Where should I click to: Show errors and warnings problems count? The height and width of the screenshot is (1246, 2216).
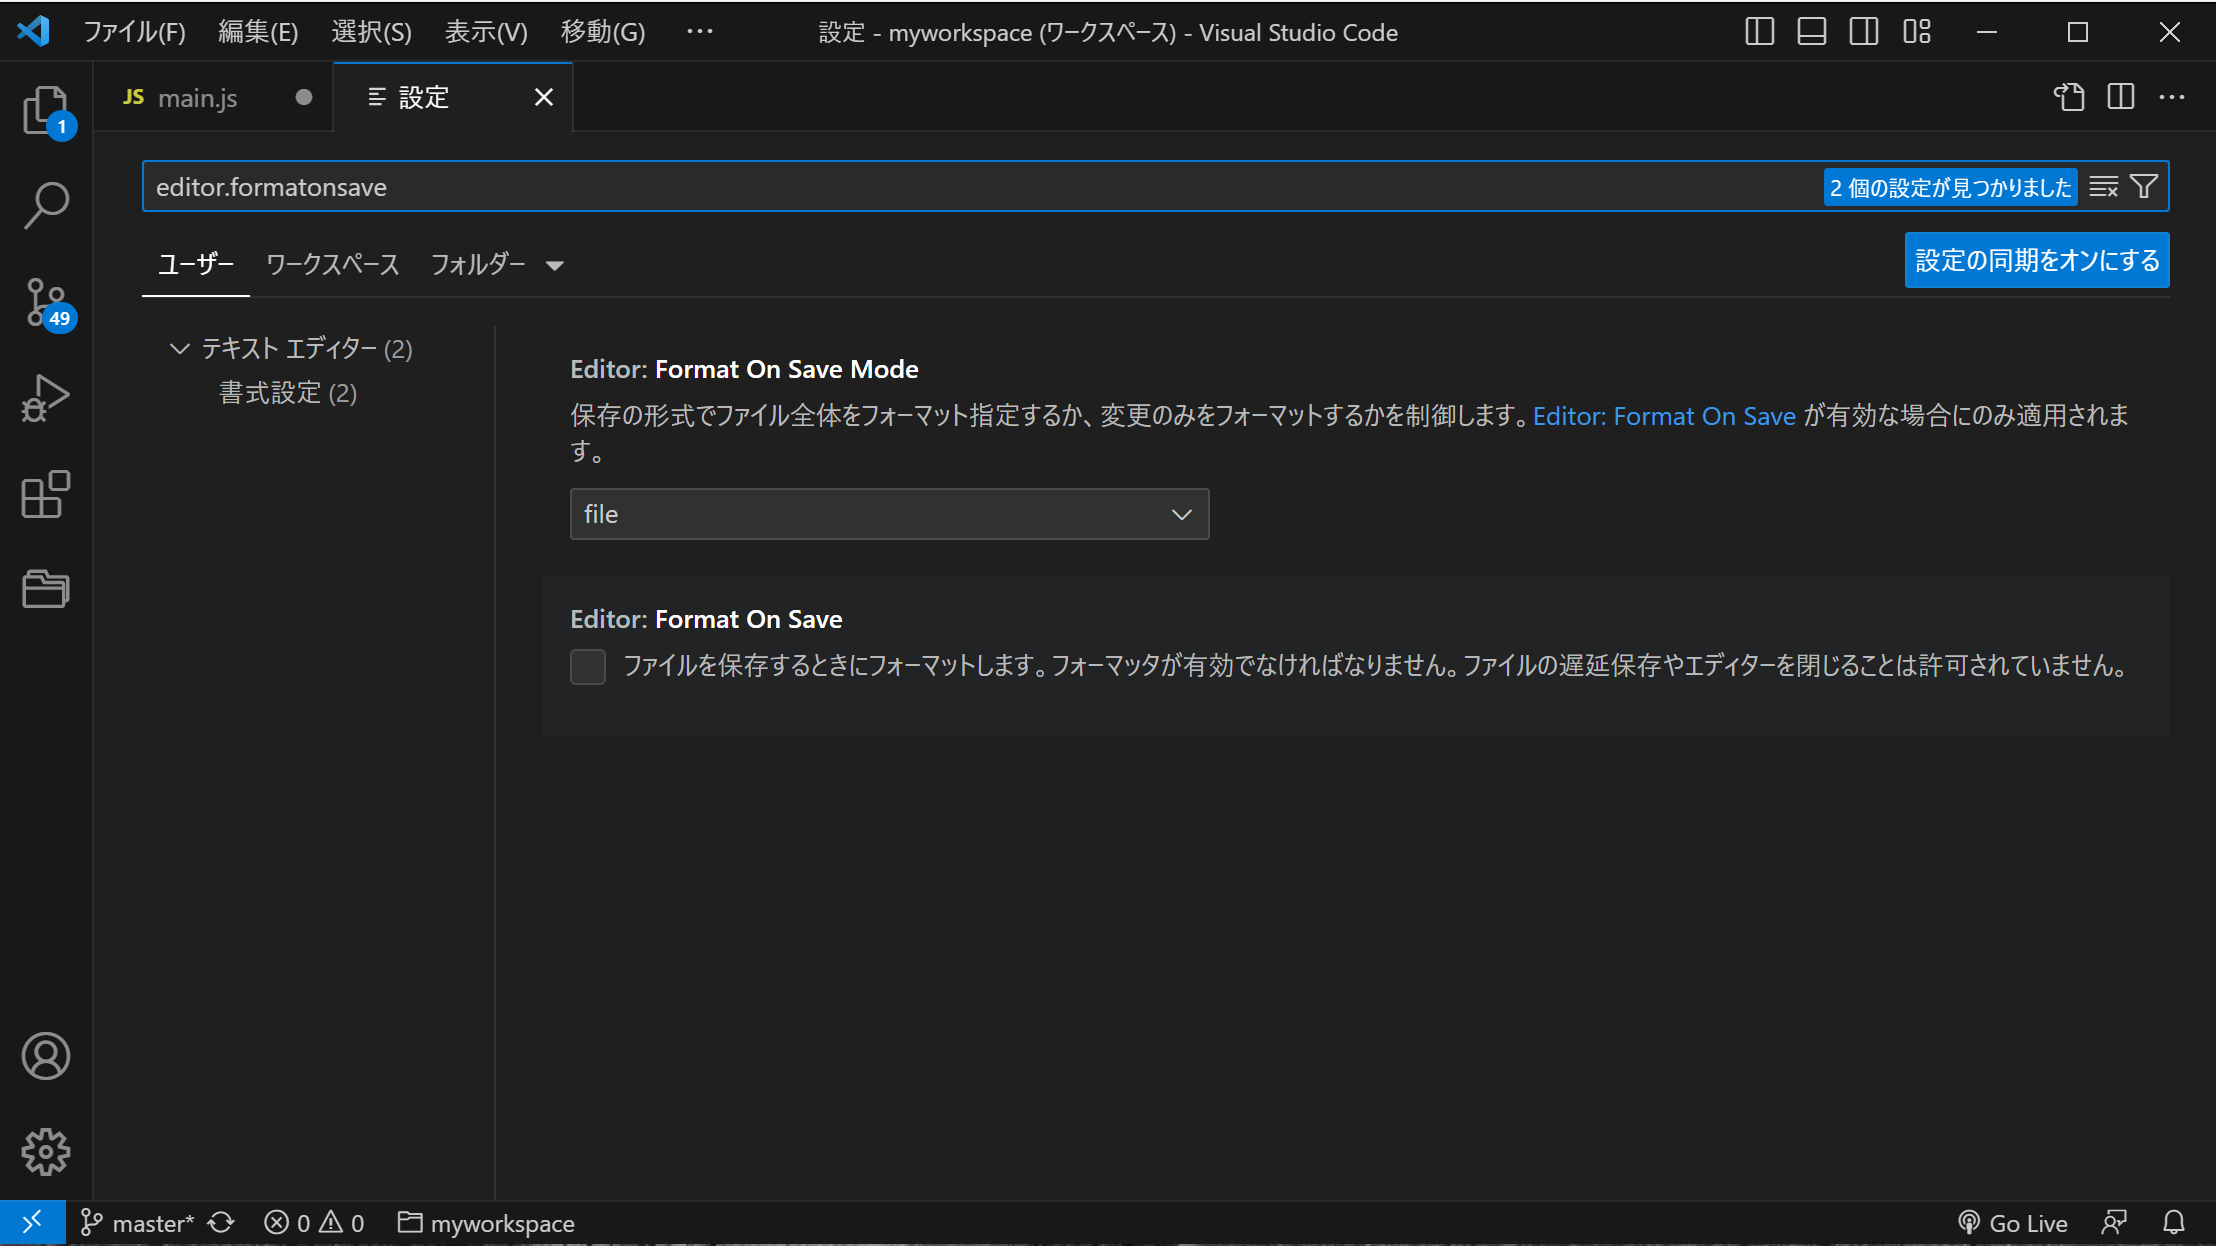(314, 1223)
